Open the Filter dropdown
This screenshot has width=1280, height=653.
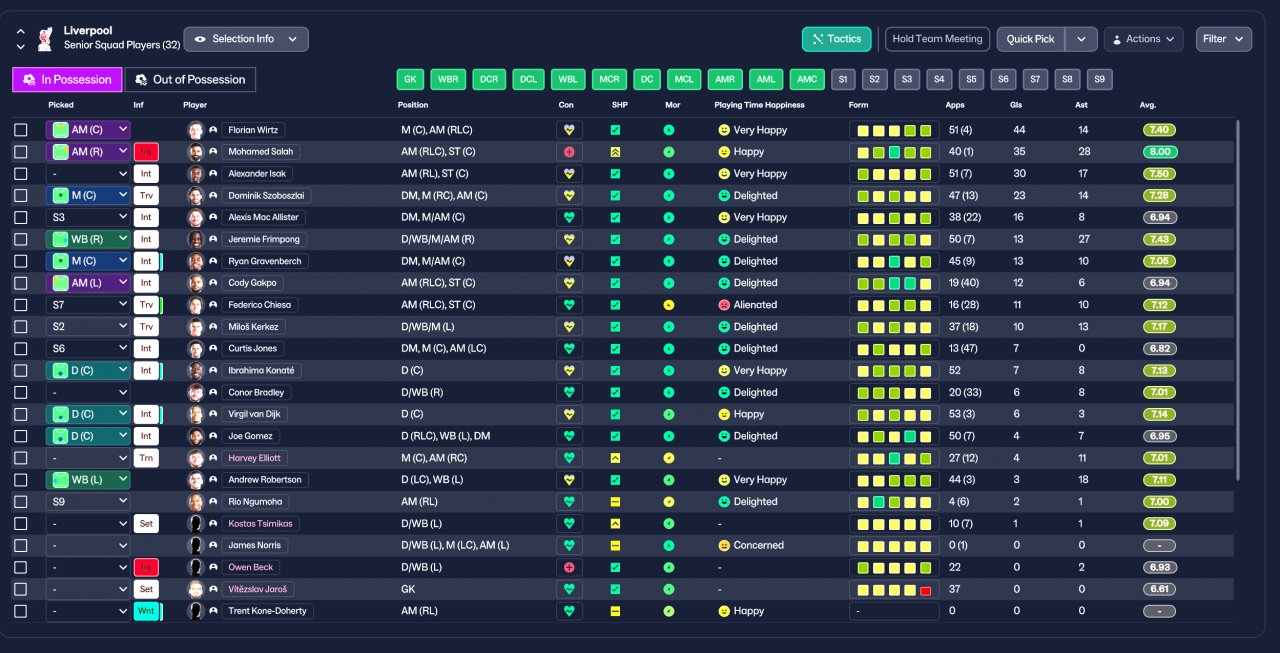1224,39
